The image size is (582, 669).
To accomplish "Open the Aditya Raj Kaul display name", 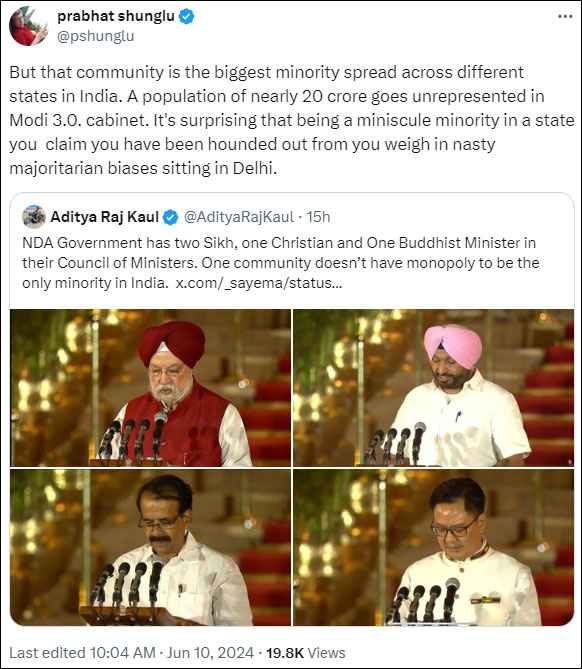I will pyautogui.click(x=105, y=217).
